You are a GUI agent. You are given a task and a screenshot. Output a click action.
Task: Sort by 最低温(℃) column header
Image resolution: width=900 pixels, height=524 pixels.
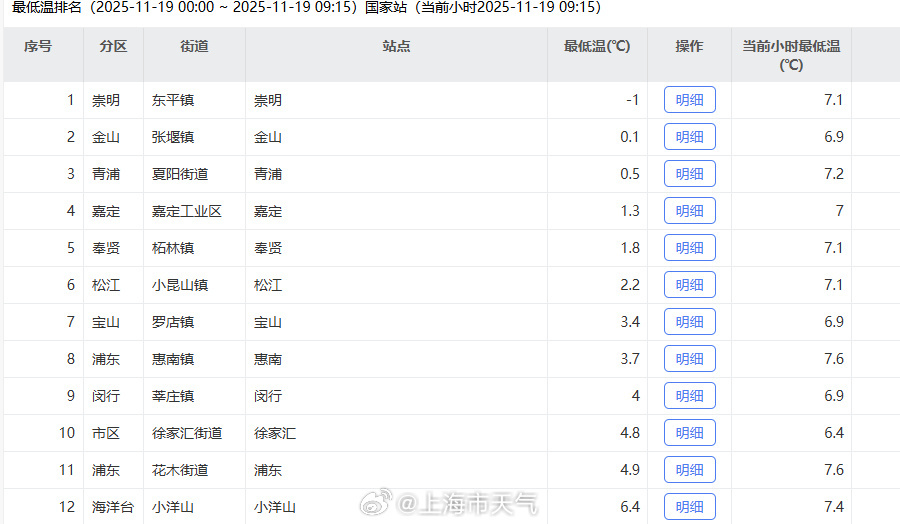pyautogui.click(x=597, y=47)
